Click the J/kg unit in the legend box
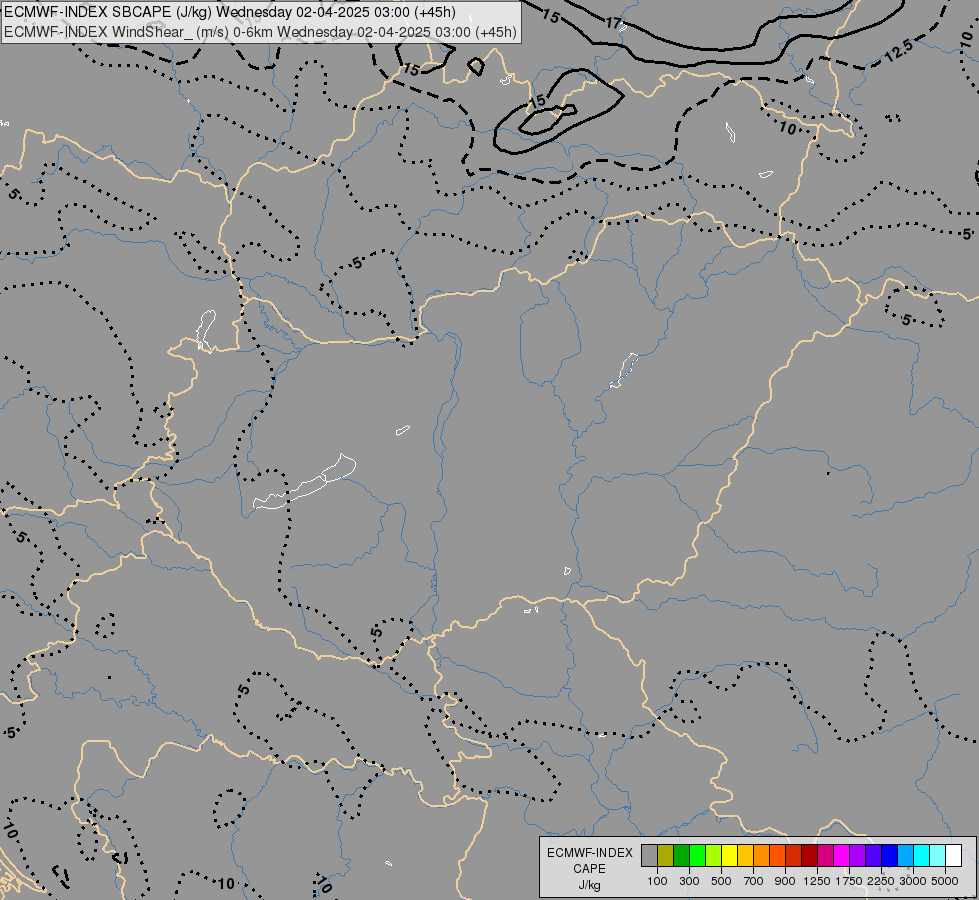Viewport: 979px width, 900px height. click(589, 885)
